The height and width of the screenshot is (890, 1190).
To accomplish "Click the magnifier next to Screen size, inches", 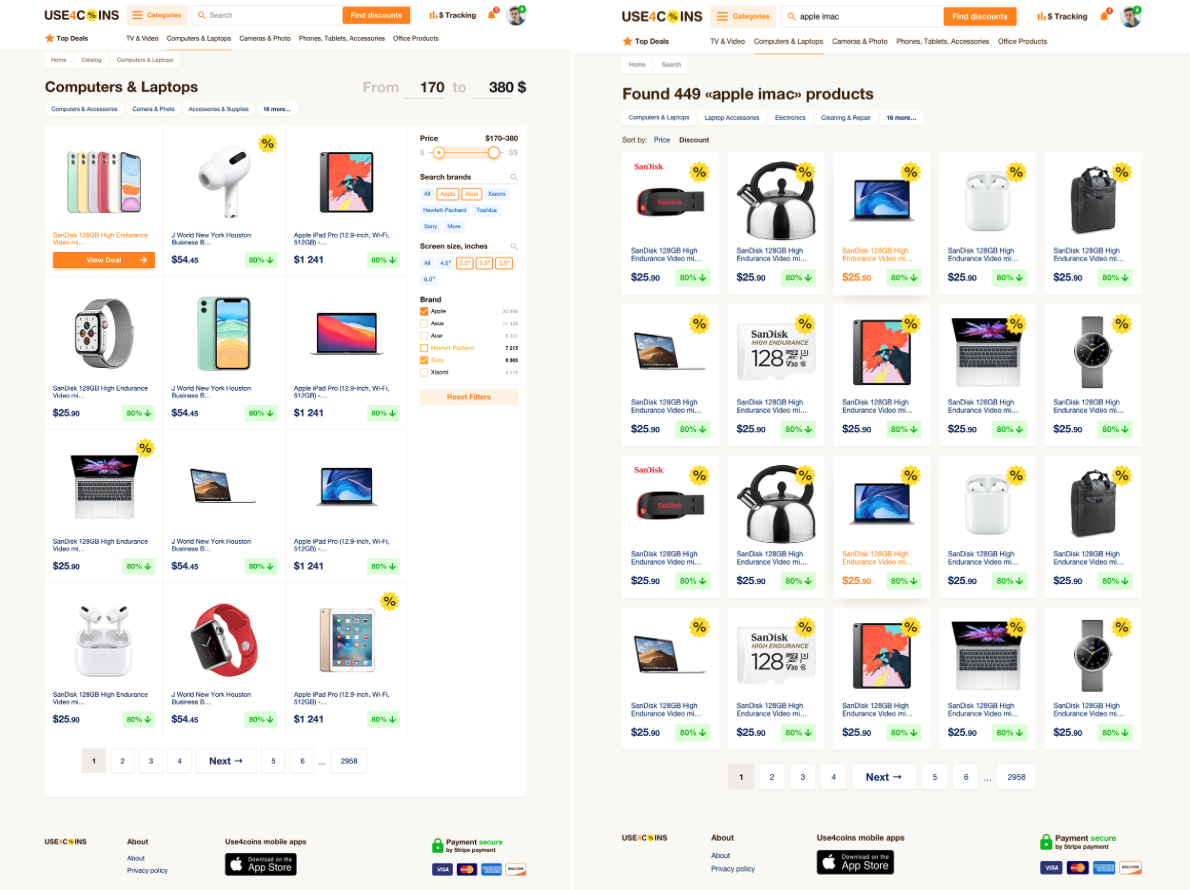I will (x=514, y=246).
